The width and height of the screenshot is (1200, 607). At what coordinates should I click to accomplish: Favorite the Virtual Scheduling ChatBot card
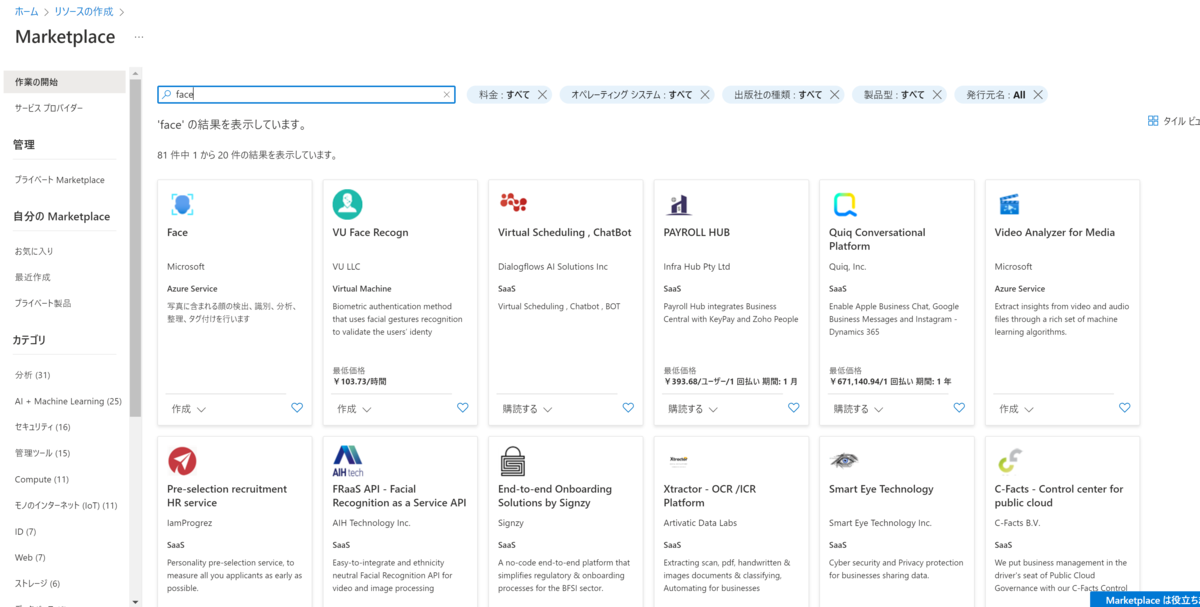coord(628,408)
